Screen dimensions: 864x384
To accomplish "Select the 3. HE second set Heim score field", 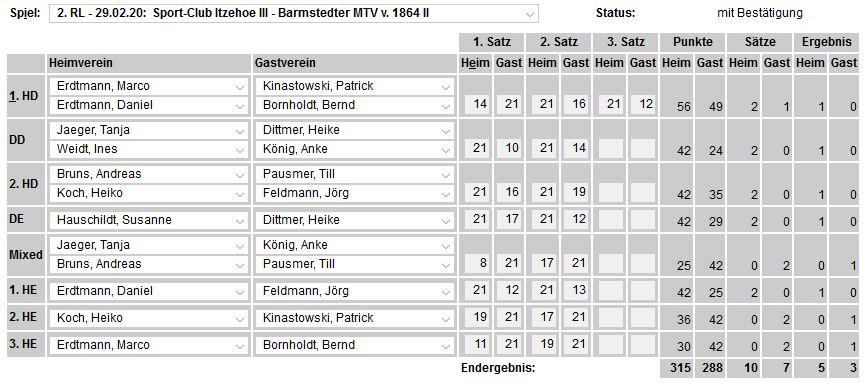I will 543,344.
